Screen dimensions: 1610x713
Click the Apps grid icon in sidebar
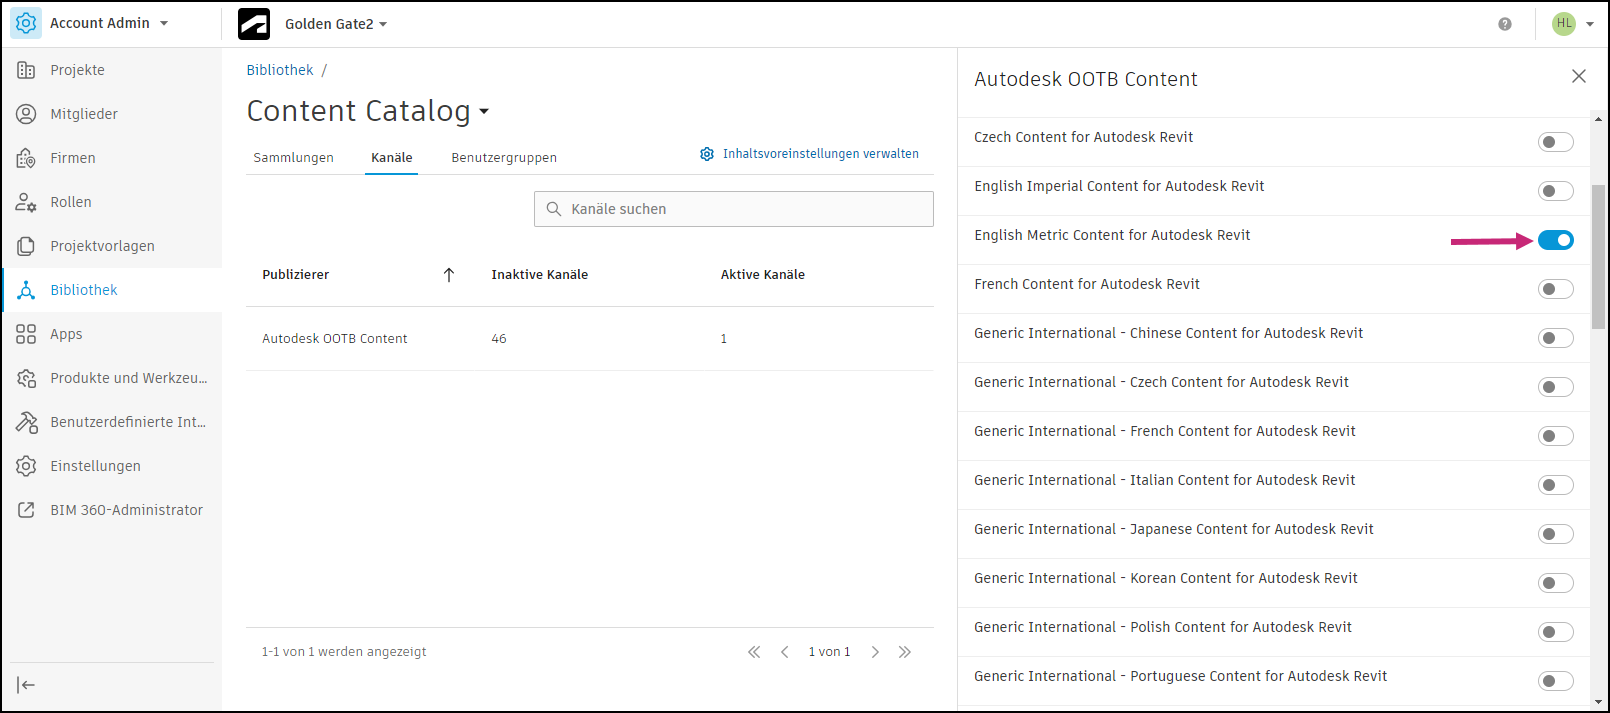[x=26, y=334]
